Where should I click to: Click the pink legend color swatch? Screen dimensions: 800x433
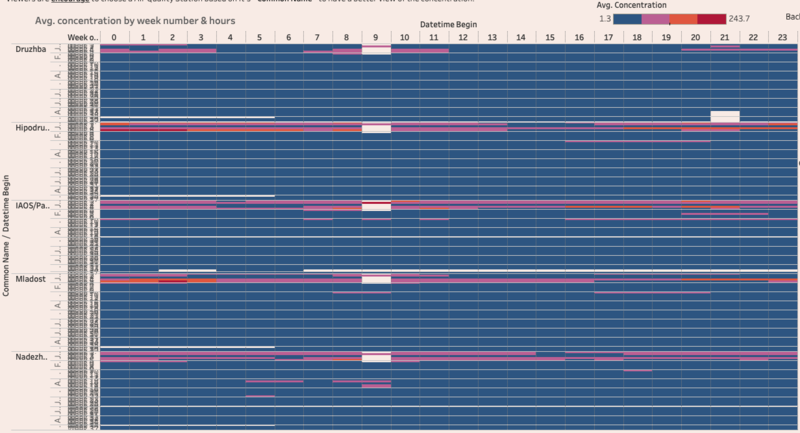[x=655, y=19]
